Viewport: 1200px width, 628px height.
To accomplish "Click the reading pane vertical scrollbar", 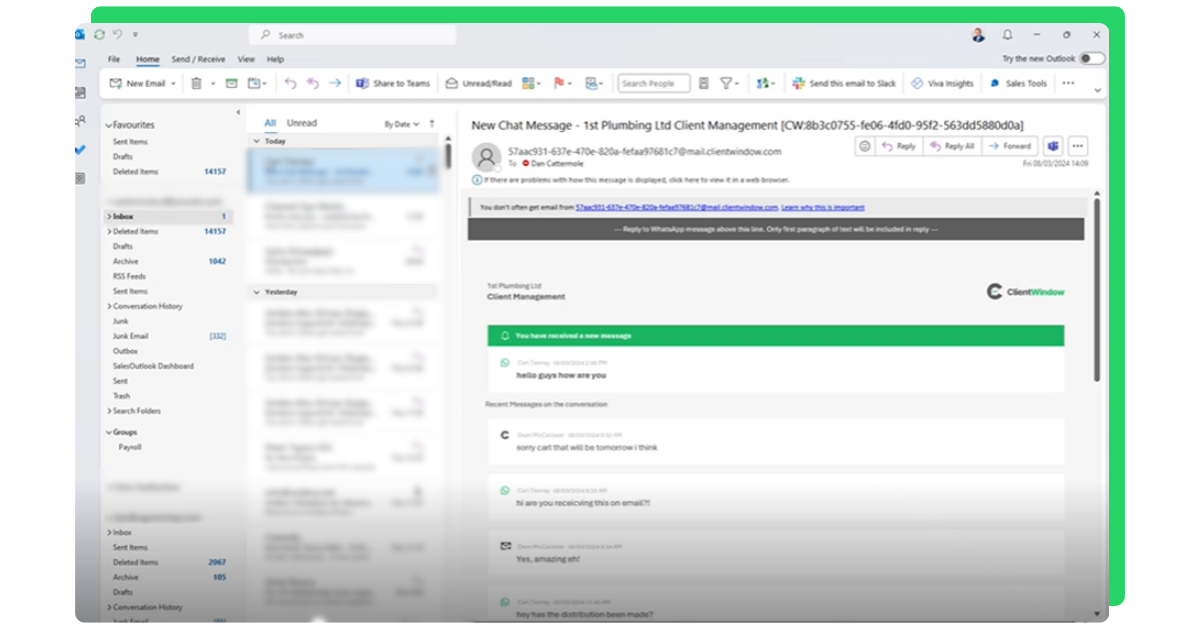I will click(x=1097, y=290).
